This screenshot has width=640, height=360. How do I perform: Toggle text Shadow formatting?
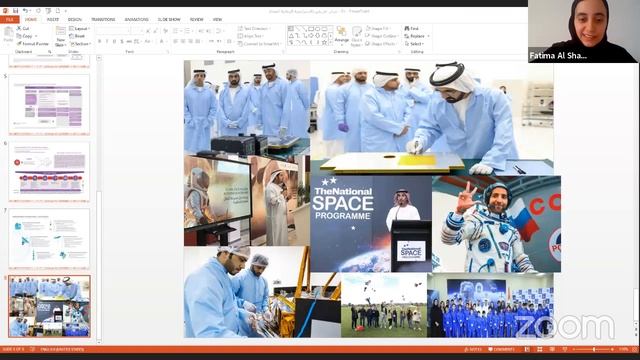[x=122, y=41]
